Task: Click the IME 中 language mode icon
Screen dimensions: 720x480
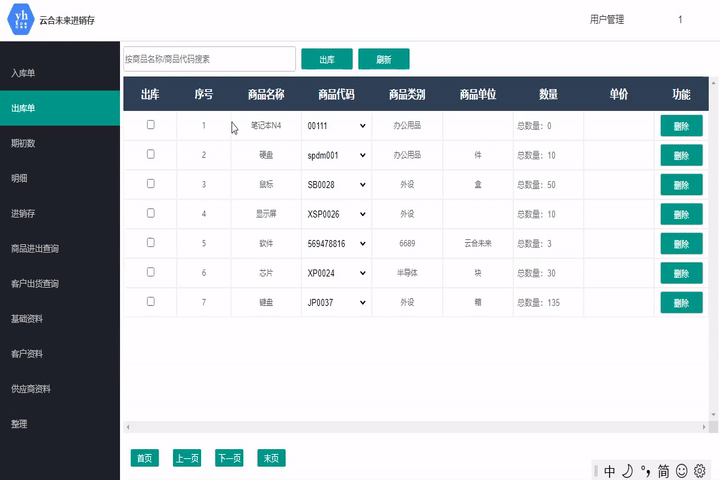Action: click(x=610, y=470)
